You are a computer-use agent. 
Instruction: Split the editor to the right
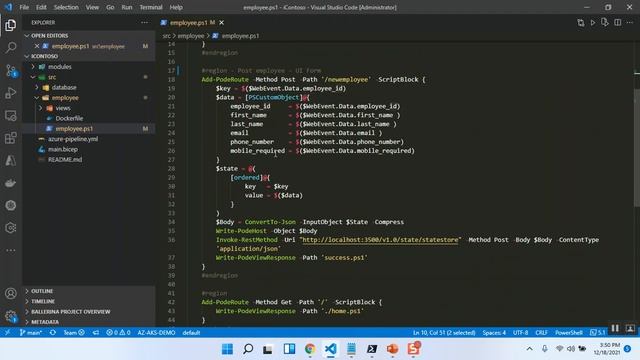click(x=618, y=23)
